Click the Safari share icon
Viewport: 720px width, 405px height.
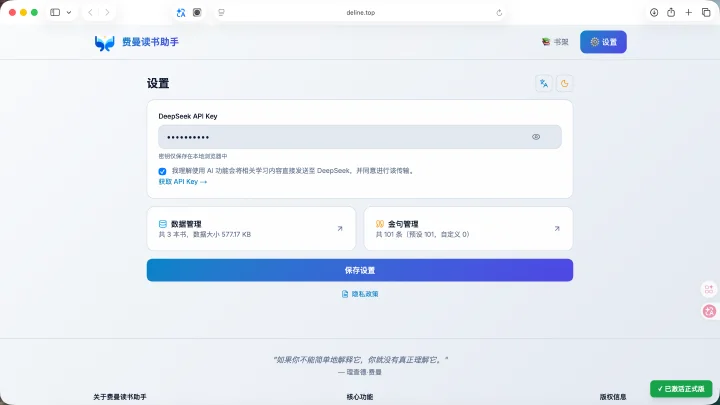coord(671,12)
